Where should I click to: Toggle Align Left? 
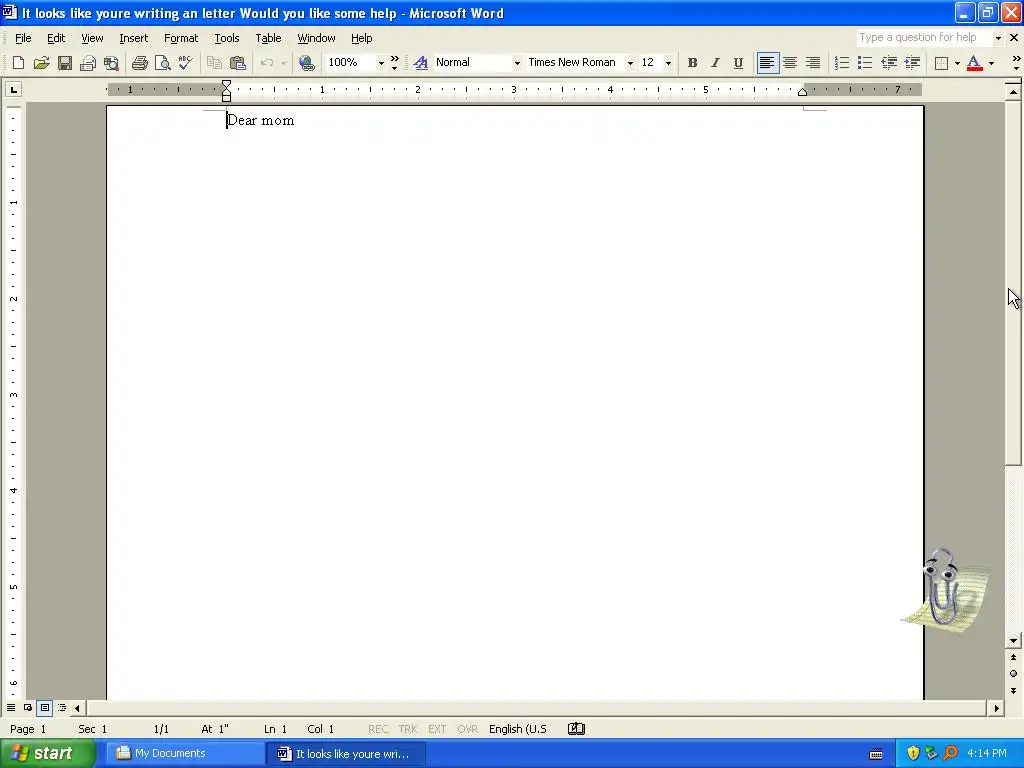767,63
